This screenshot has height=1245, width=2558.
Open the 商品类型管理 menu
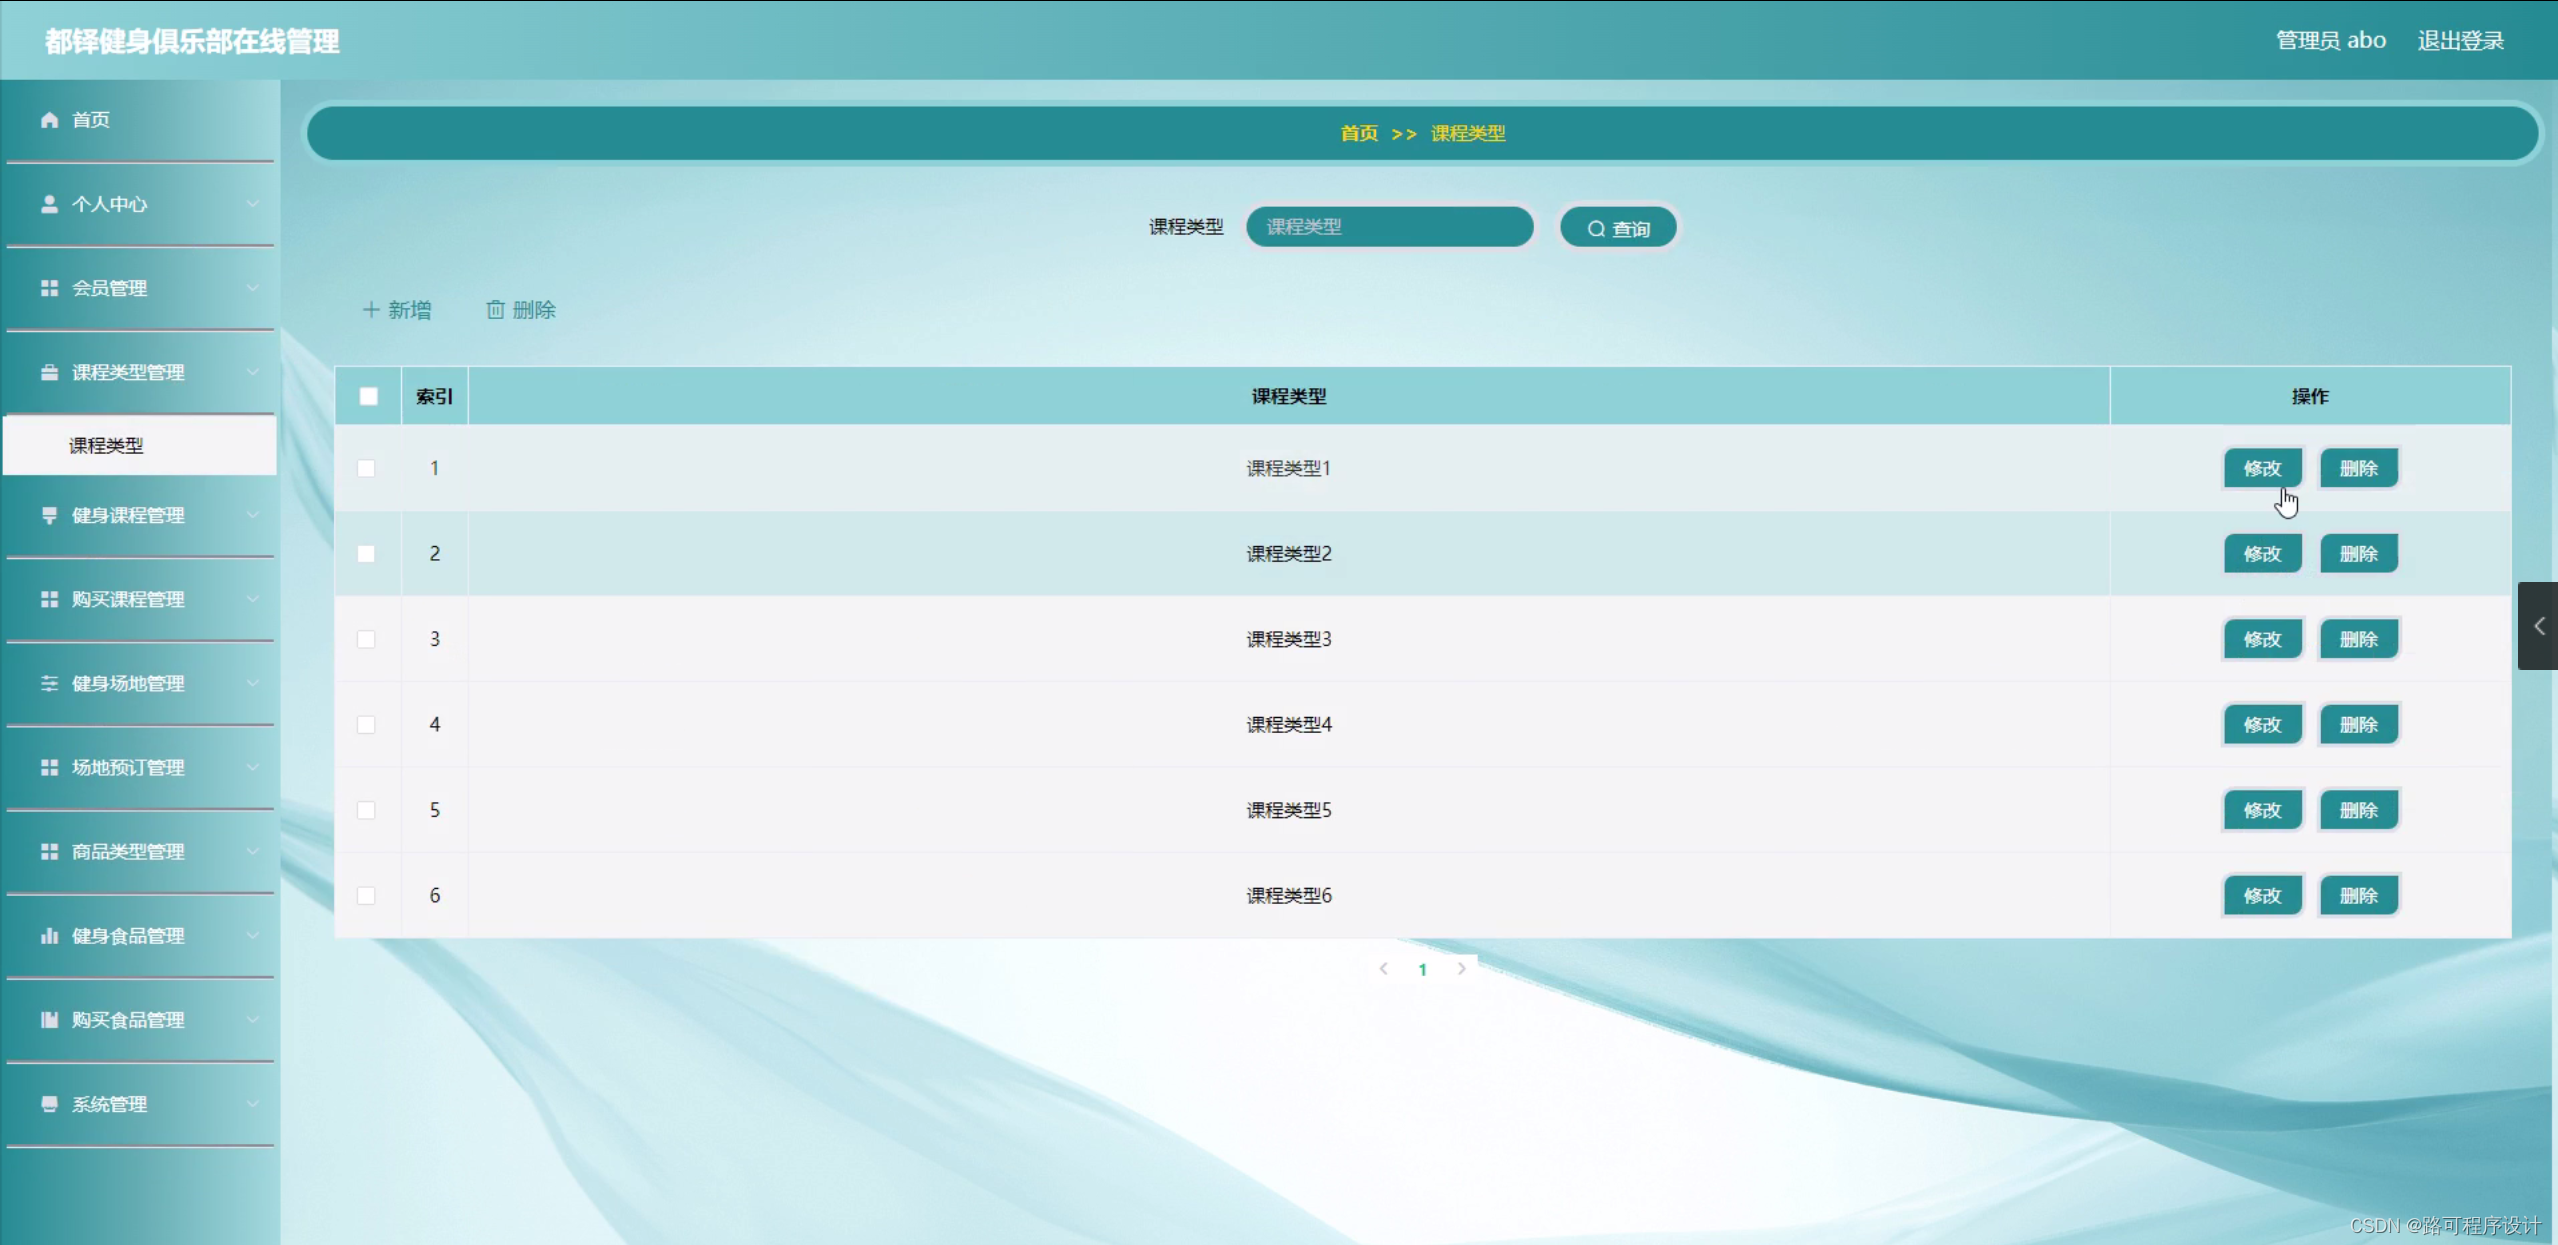click(x=128, y=852)
